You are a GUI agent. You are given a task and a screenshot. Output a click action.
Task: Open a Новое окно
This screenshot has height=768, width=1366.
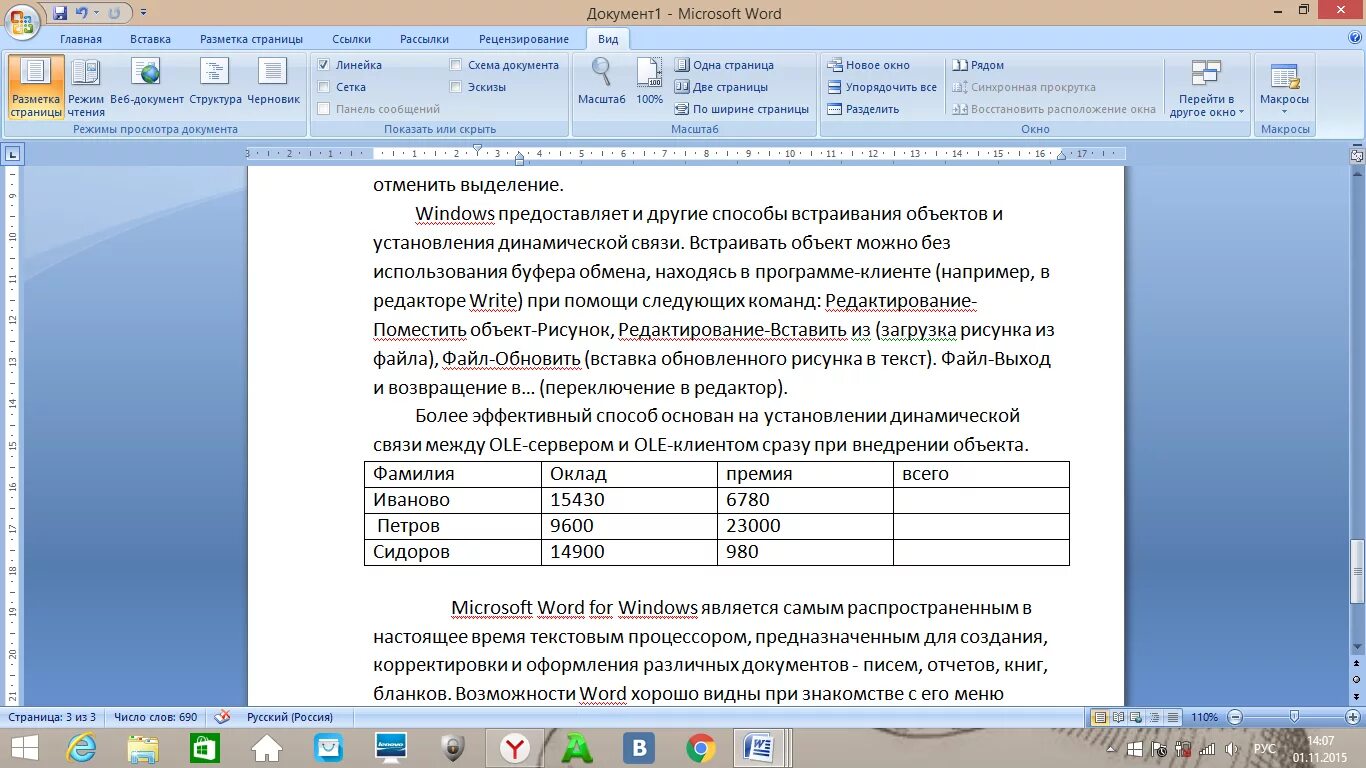click(x=868, y=65)
